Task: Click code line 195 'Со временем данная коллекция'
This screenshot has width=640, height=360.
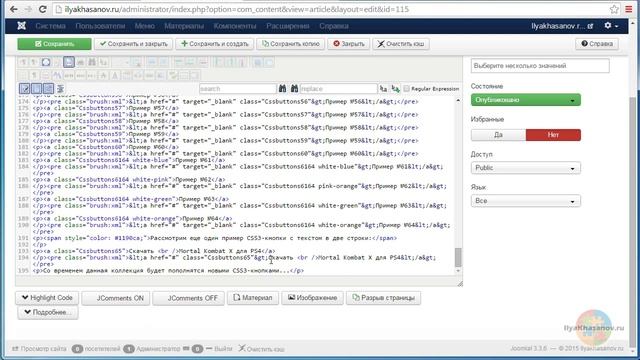Action: (169, 271)
